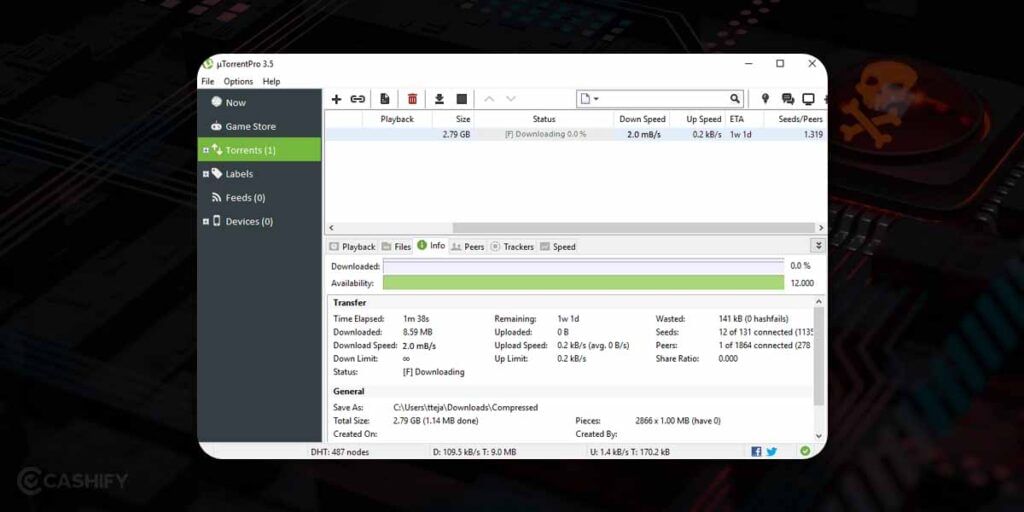Click the lightbulb icon in toolbar
The width and height of the screenshot is (1024, 512).
click(x=765, y=99)
